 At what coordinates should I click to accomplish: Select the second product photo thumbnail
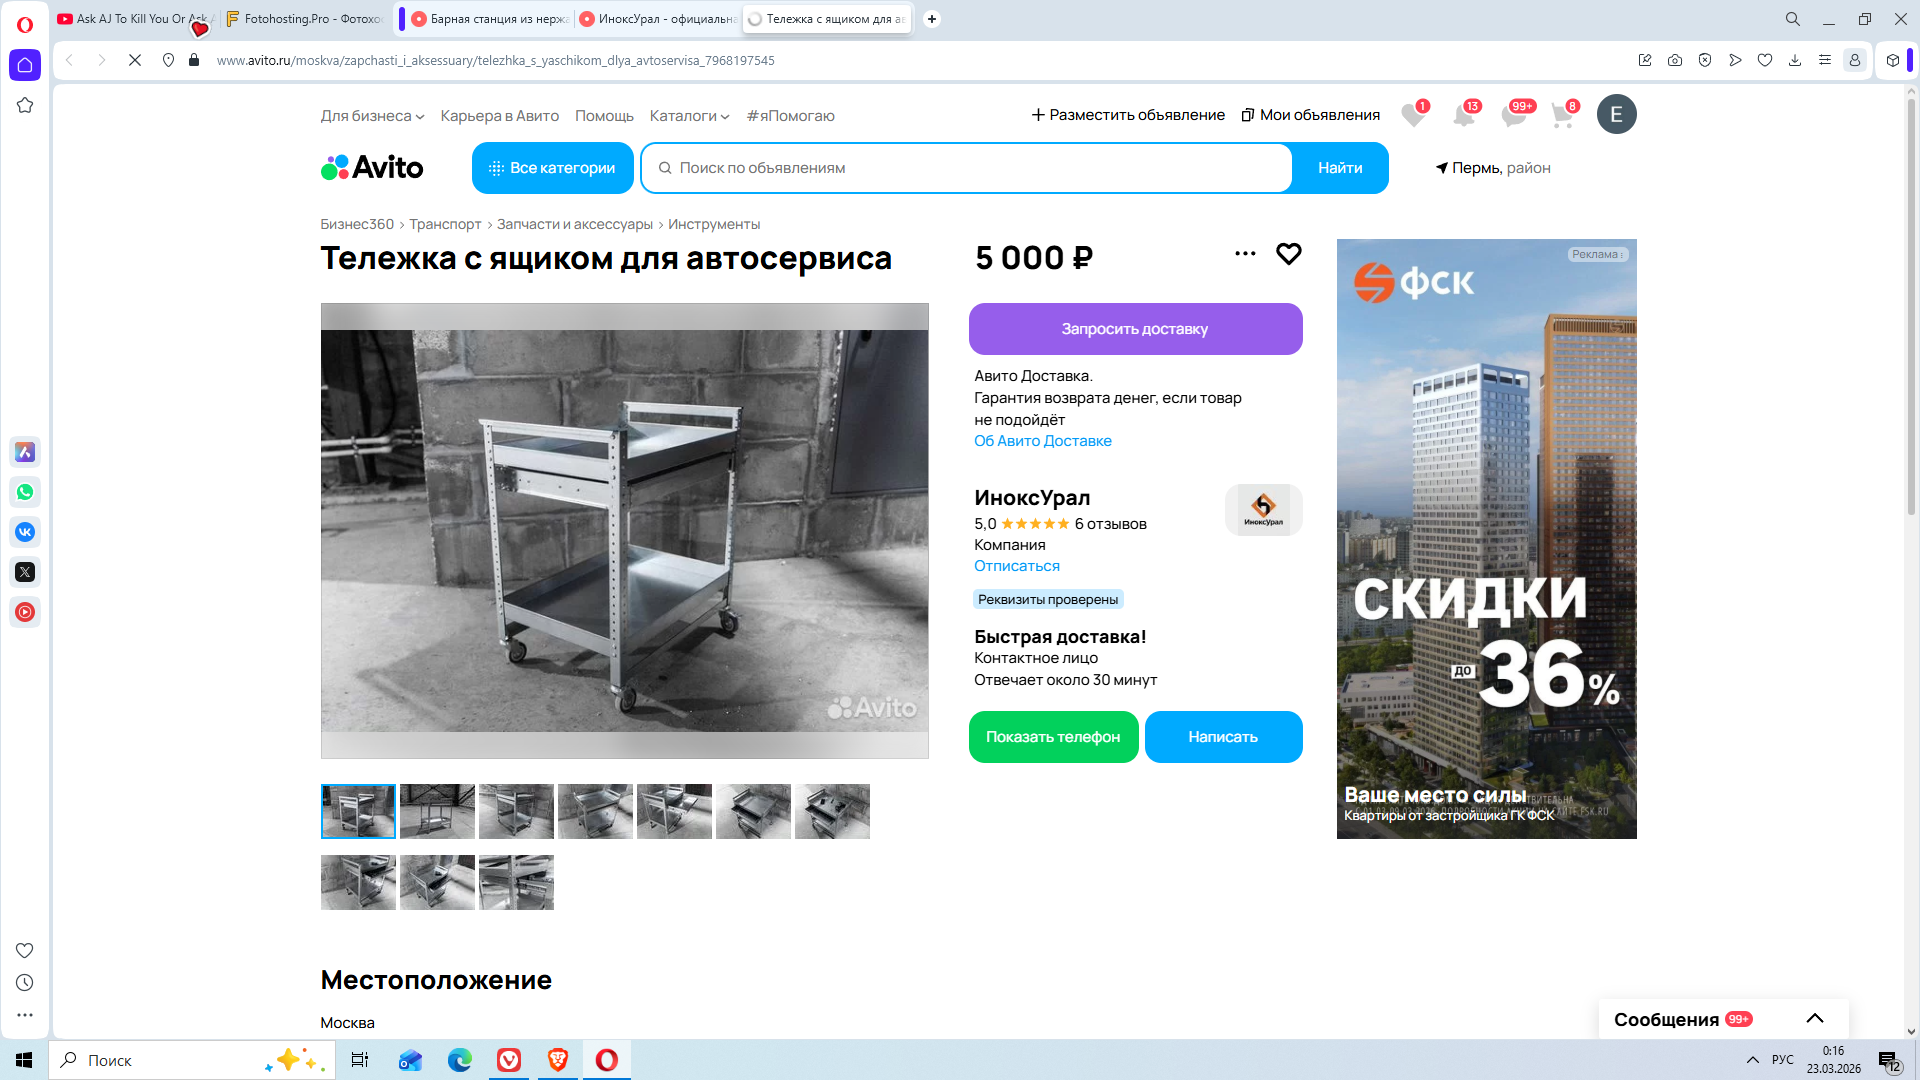point(437,811)
